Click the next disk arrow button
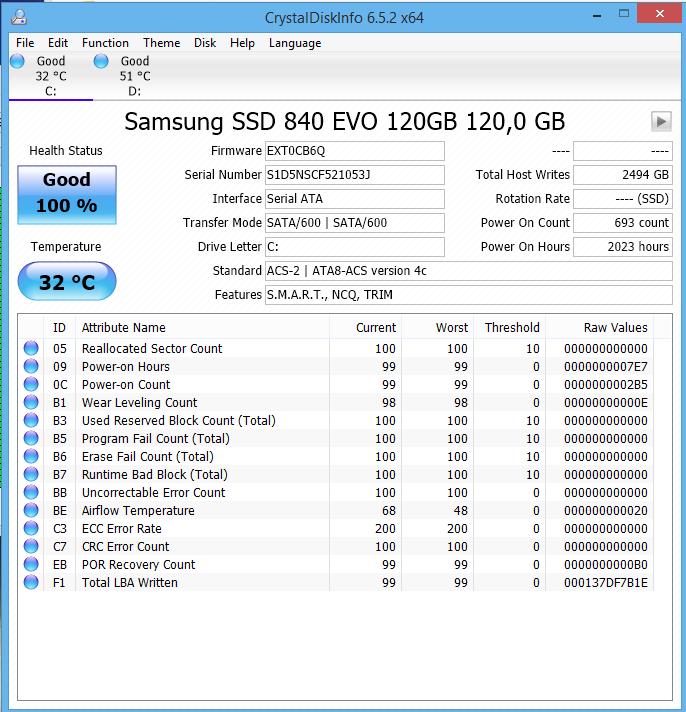This screenshot has height=712, width=686. (661, 121)
